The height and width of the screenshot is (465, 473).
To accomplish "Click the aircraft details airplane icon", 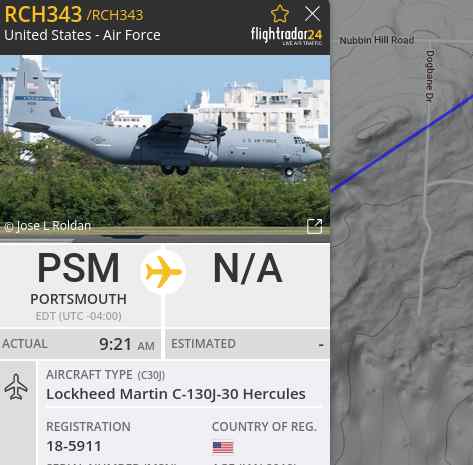I will click(16, 387).
